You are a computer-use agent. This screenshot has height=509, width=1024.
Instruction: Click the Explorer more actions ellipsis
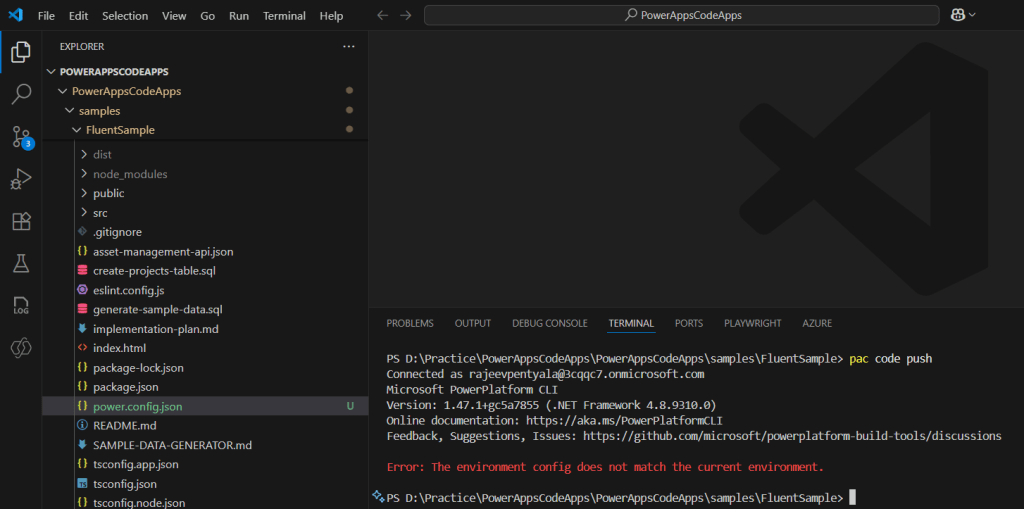pyautogui.click(x=348, y=46)
